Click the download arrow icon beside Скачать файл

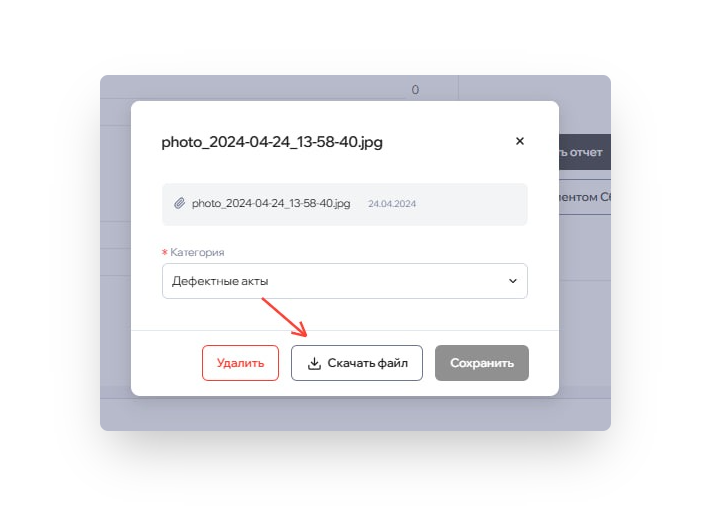[x=314, y=363]
